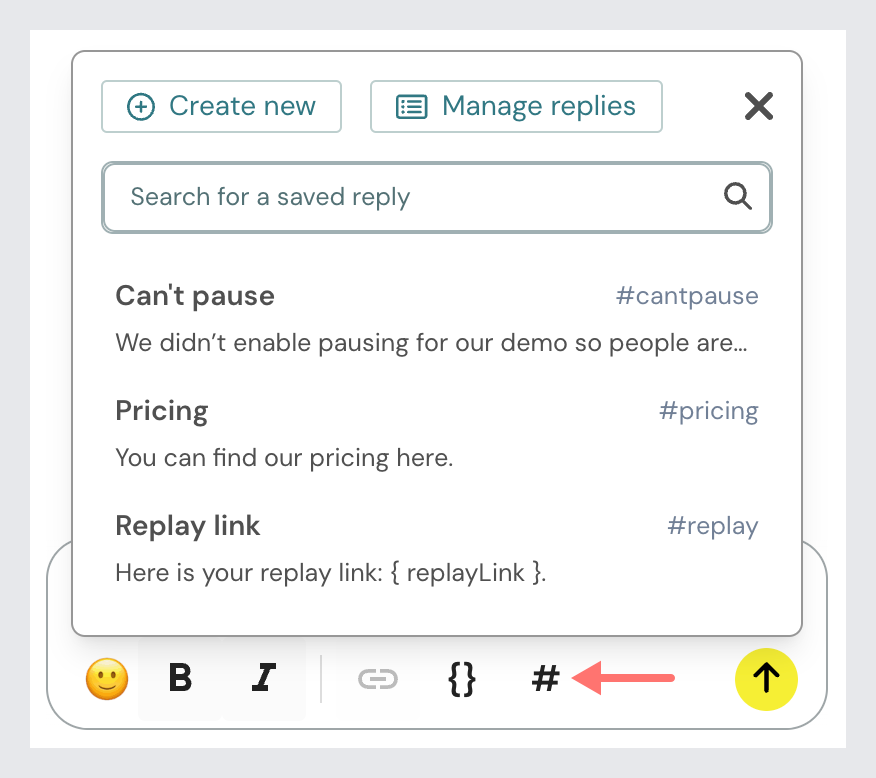Click the plus circle icon in Create new
The image size is (876, 778).
click(142, 106)
